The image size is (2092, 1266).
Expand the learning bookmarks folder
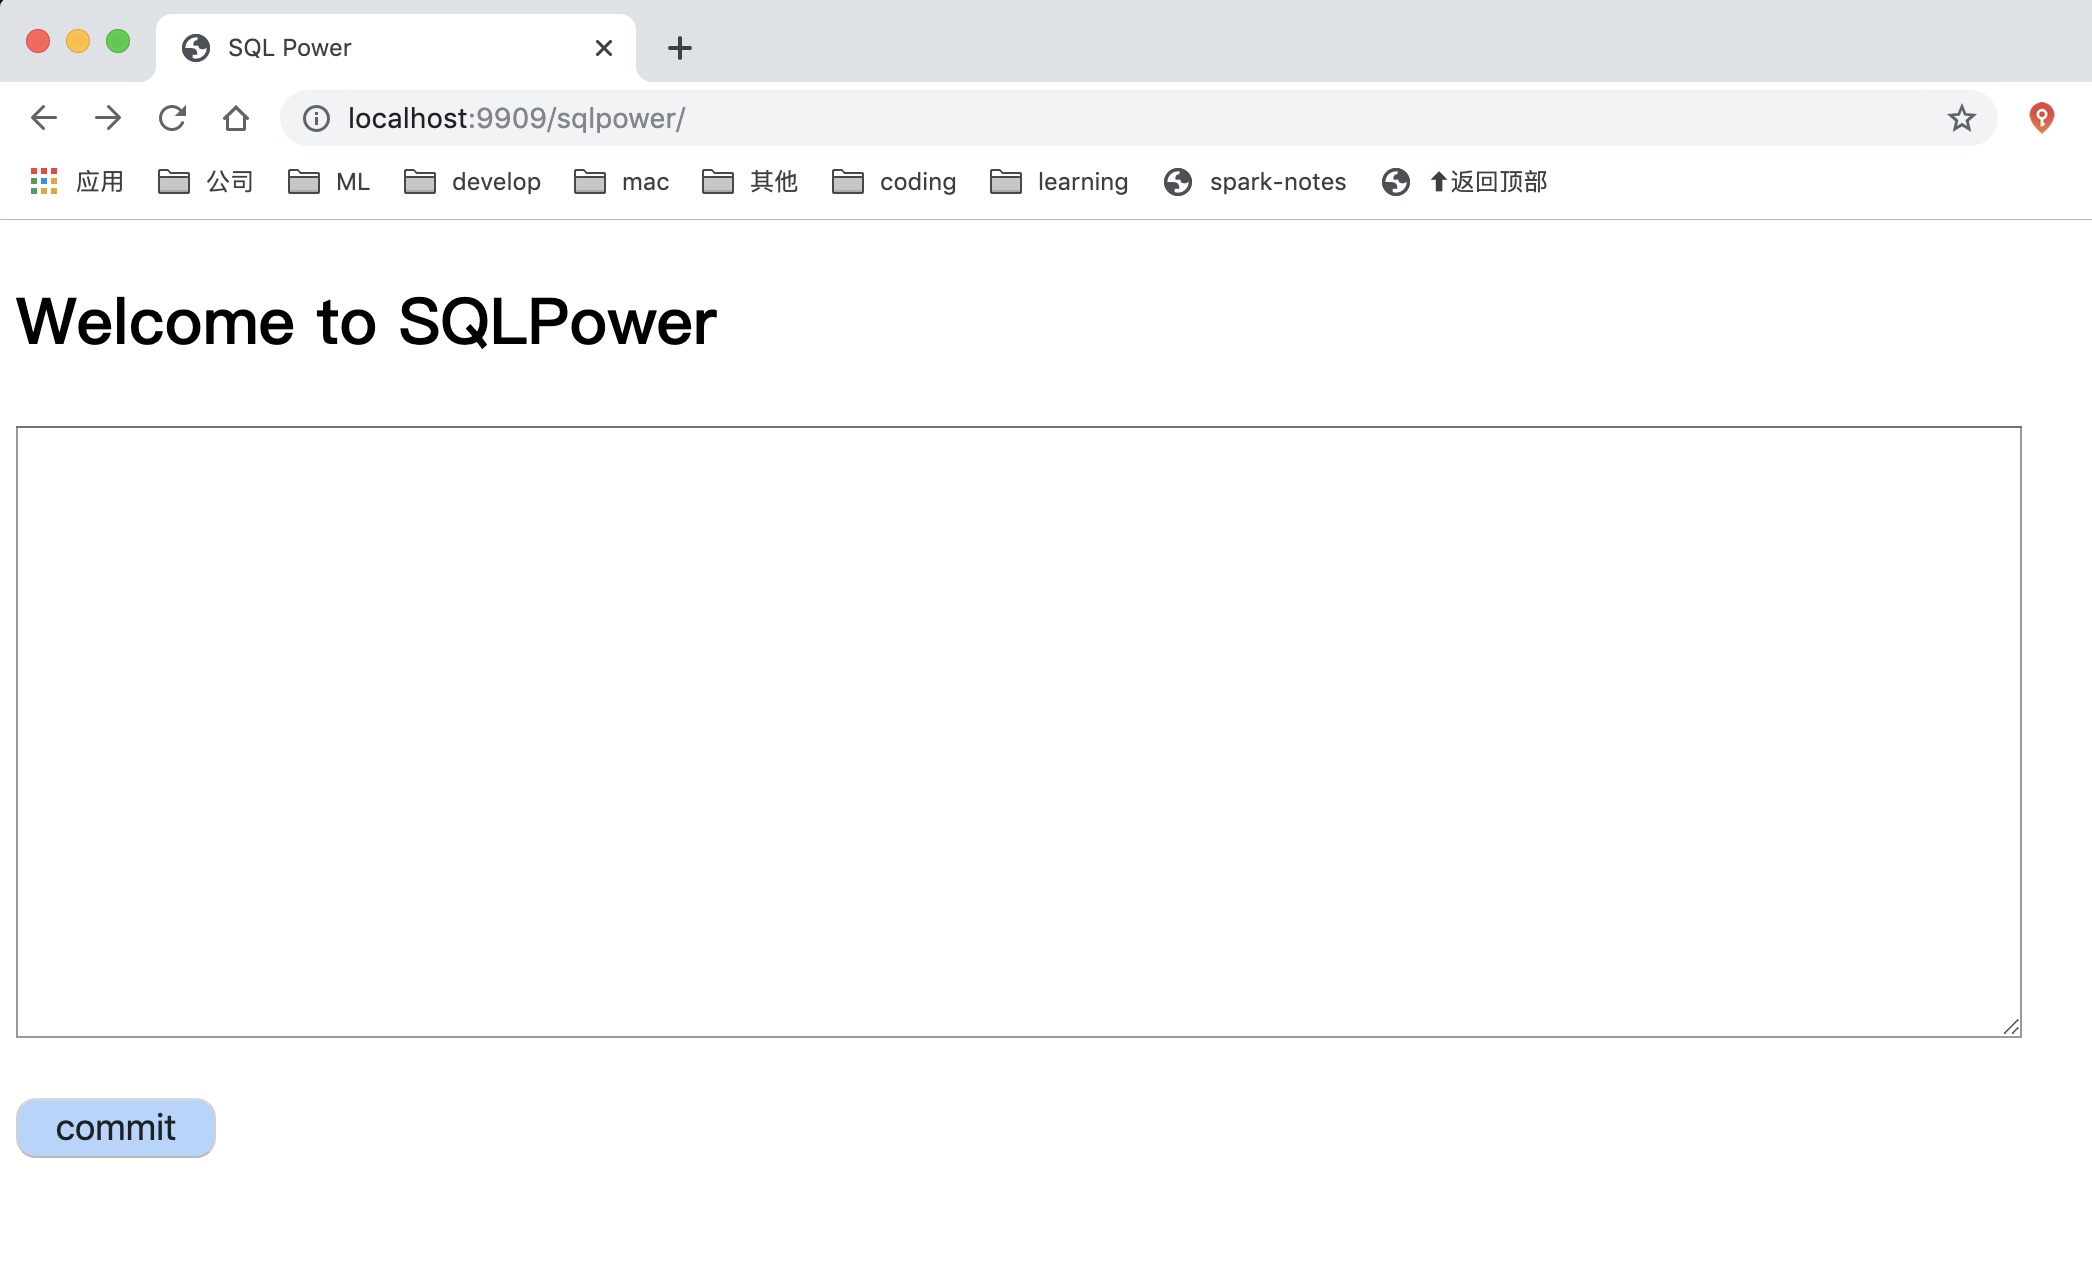pyautogui.click(x=1059, y=182)
